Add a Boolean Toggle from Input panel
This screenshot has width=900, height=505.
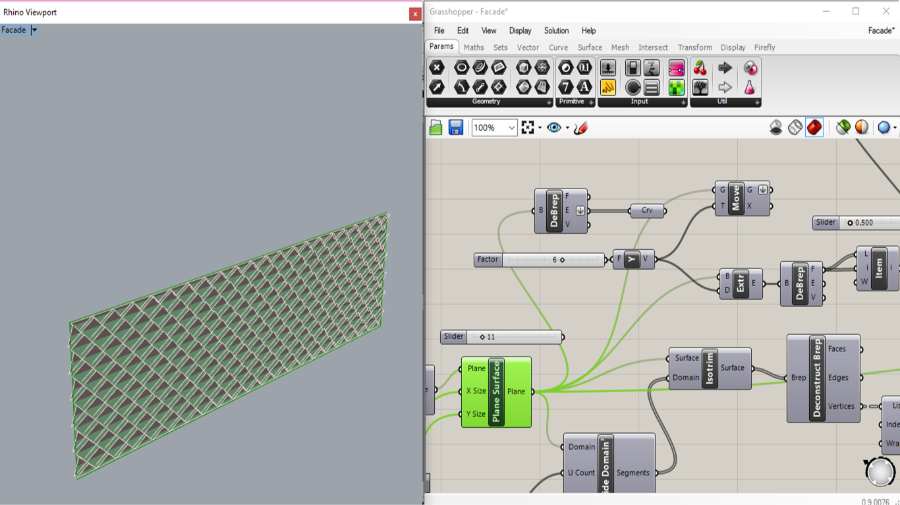(633, 68)
